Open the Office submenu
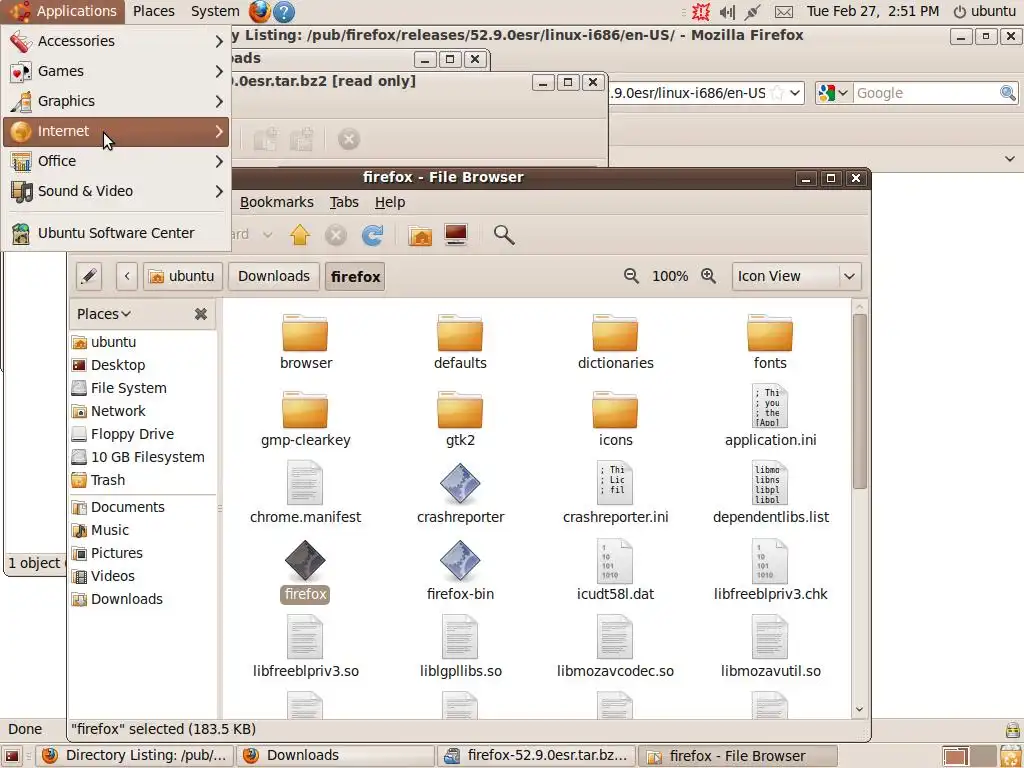This screenshot has height=768, width=1024. coord(116,161)
